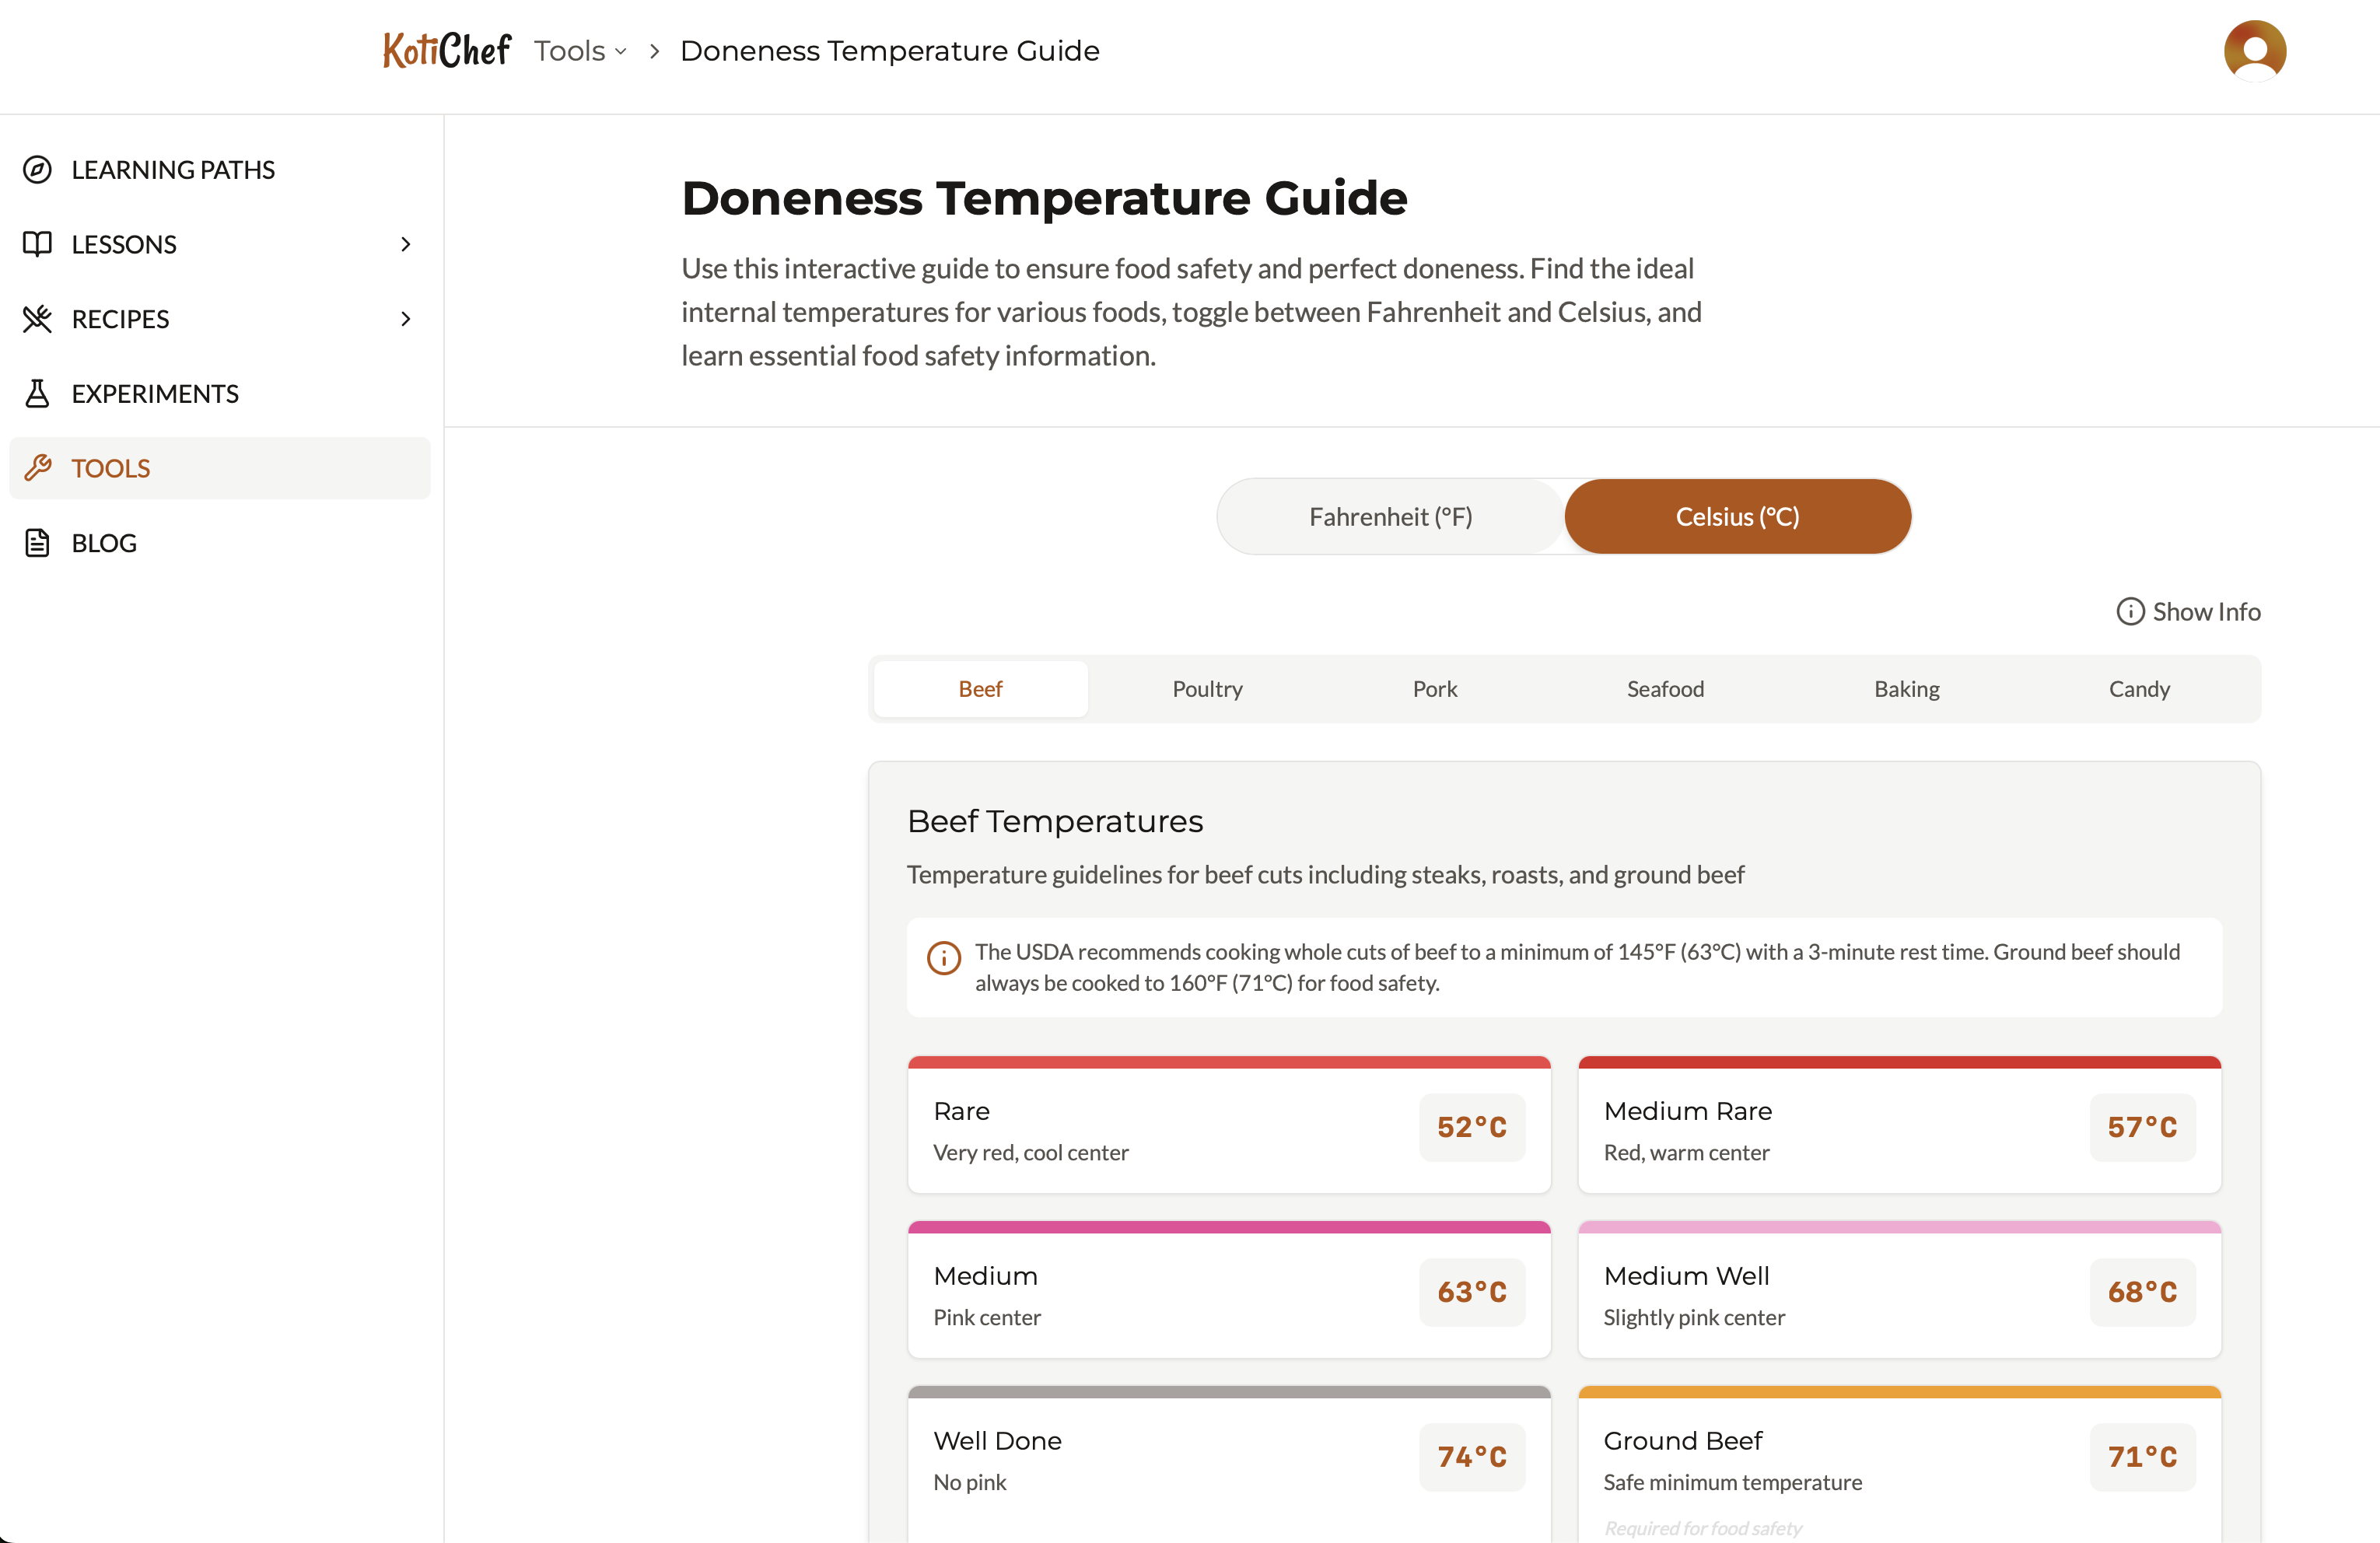The width and height of the screenshot is (2380, 1543).
Task: Click the Medium Well doneness card
Action: pyautogui.click(x=1899, y=1289)
